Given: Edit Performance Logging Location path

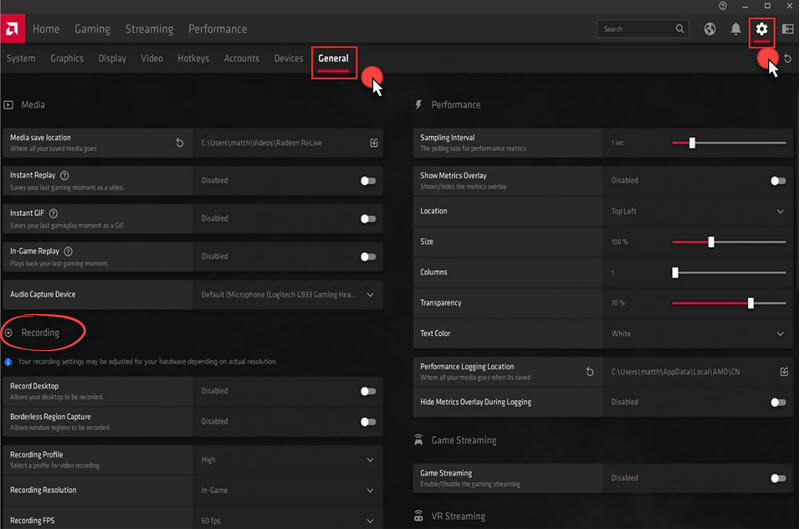Looking at the screenshot, I should point(784,372).
